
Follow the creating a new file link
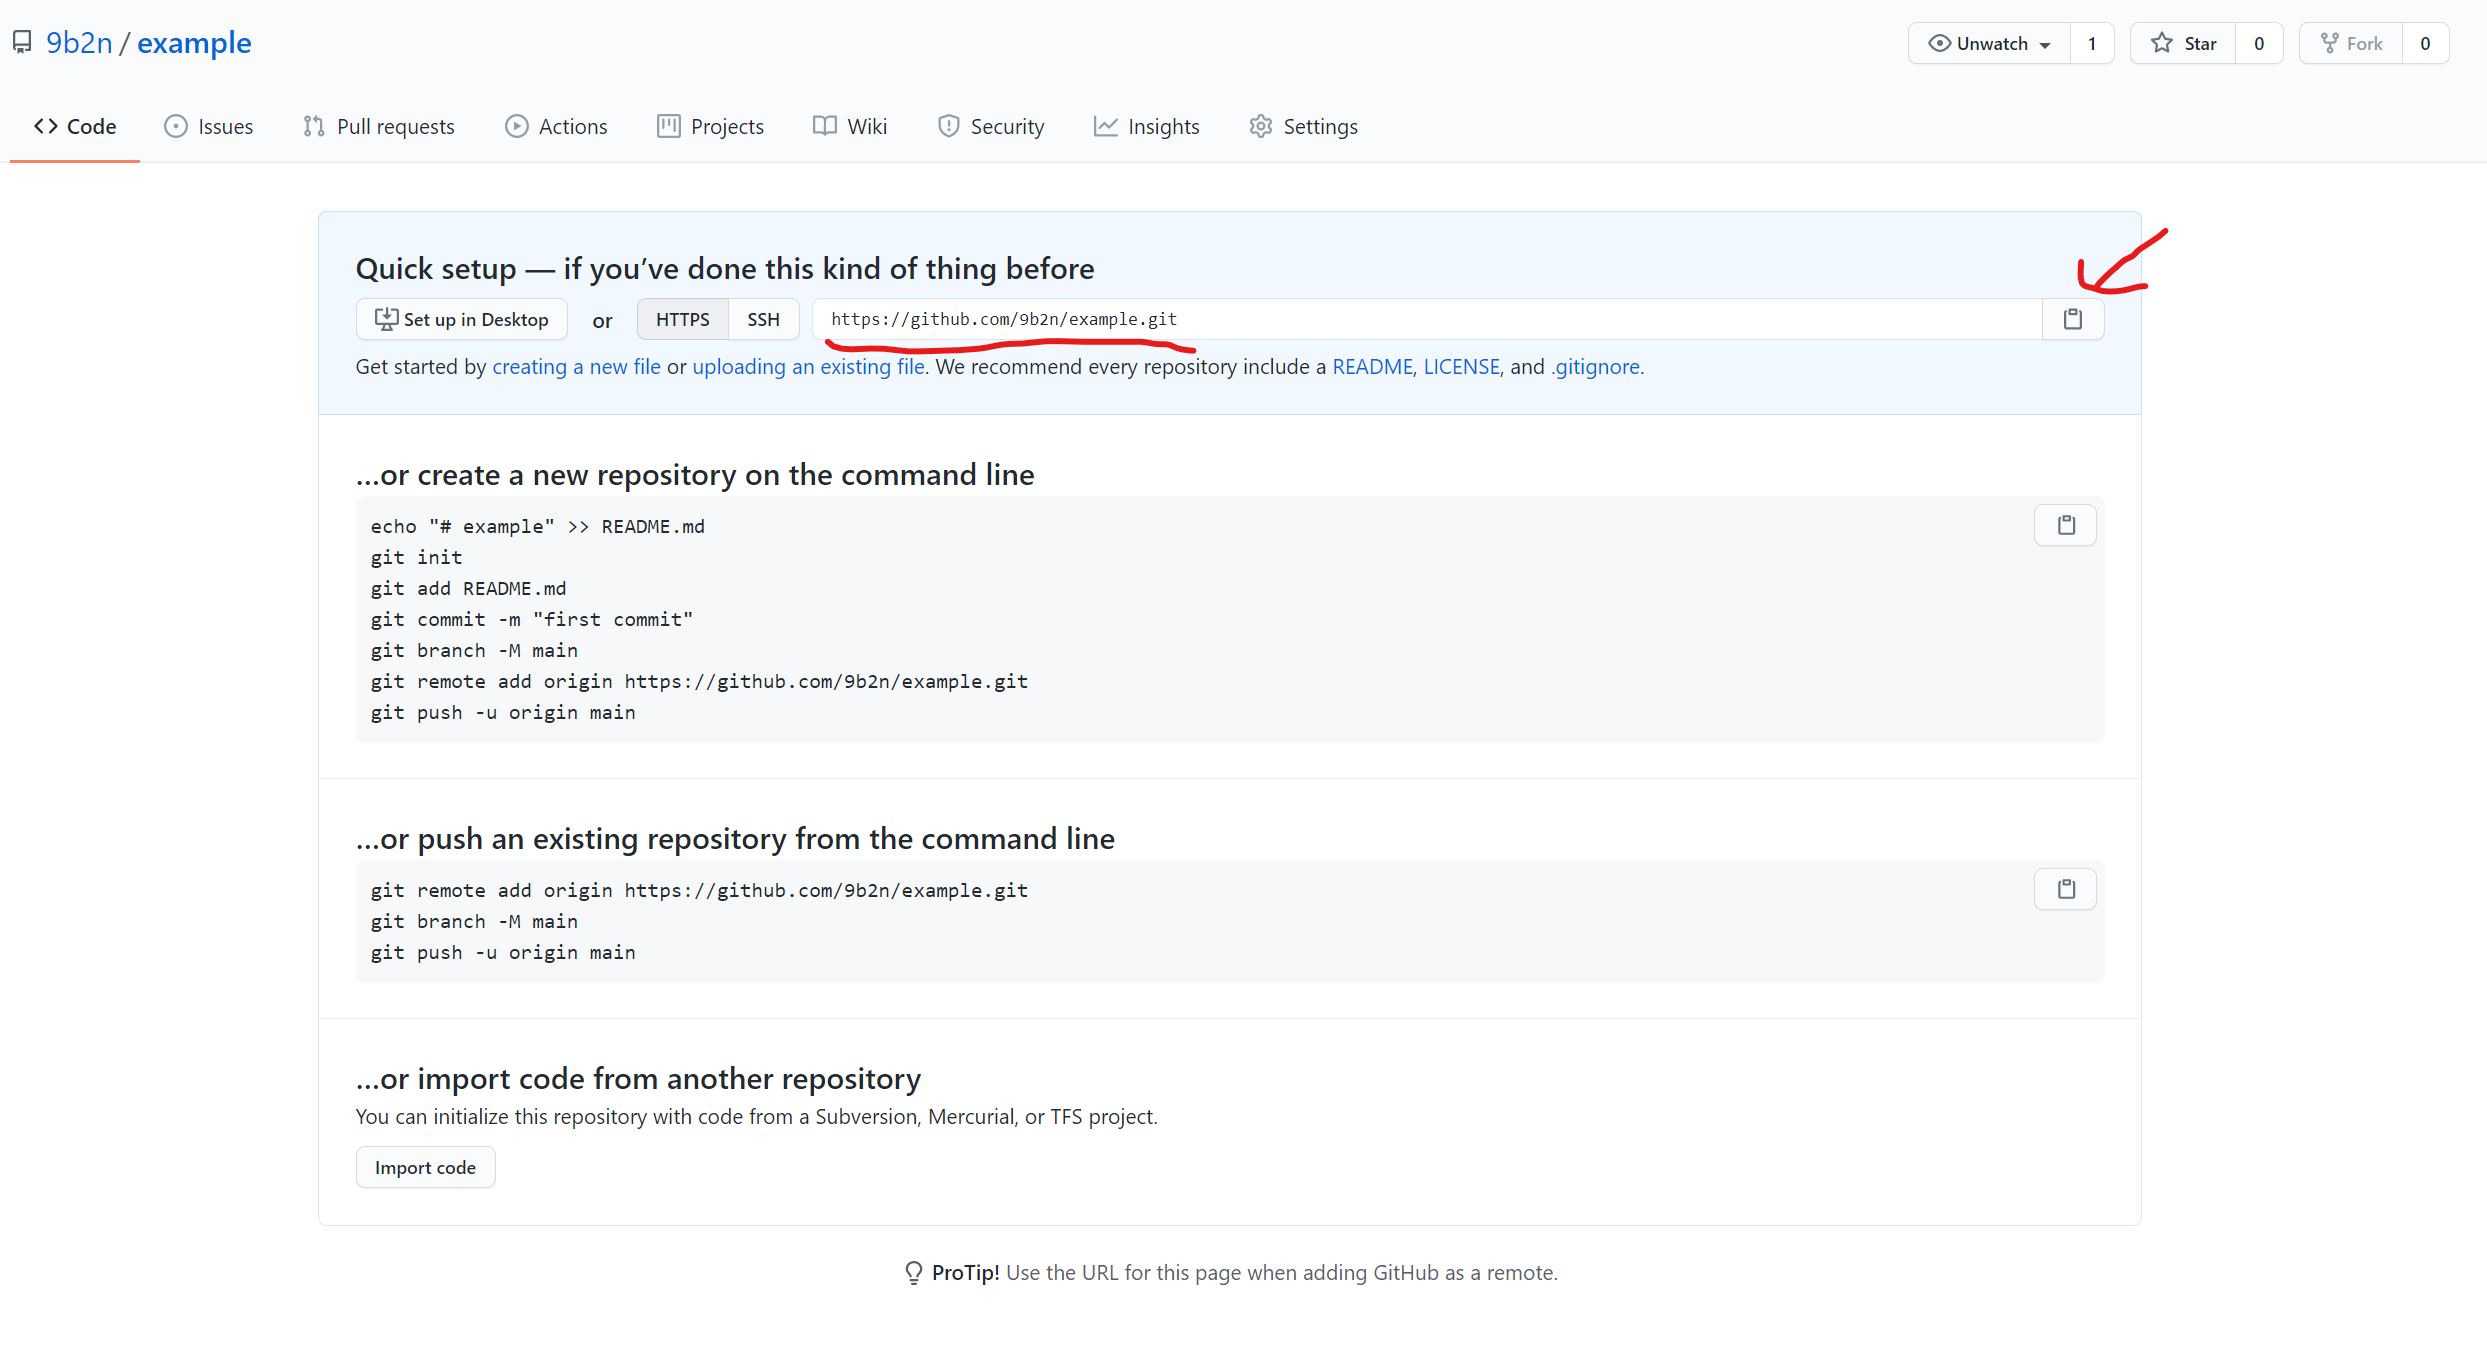(576, 367)
